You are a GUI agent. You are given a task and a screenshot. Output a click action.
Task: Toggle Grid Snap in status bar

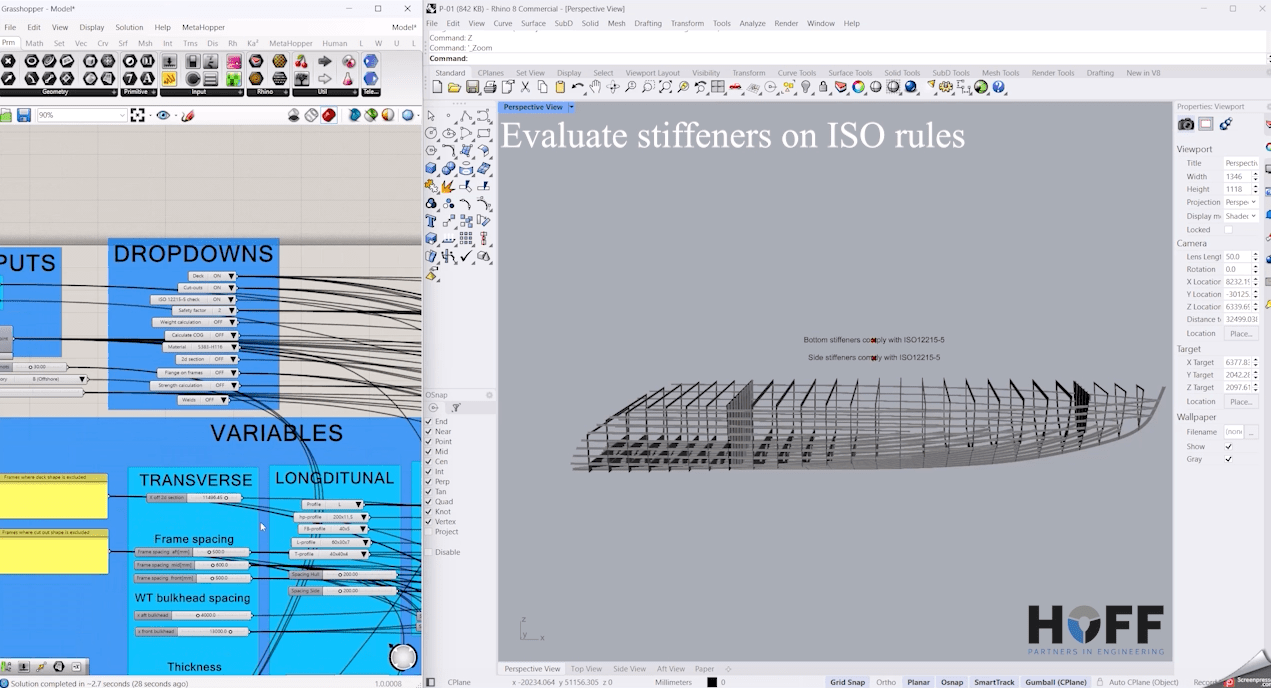(847, 682)
